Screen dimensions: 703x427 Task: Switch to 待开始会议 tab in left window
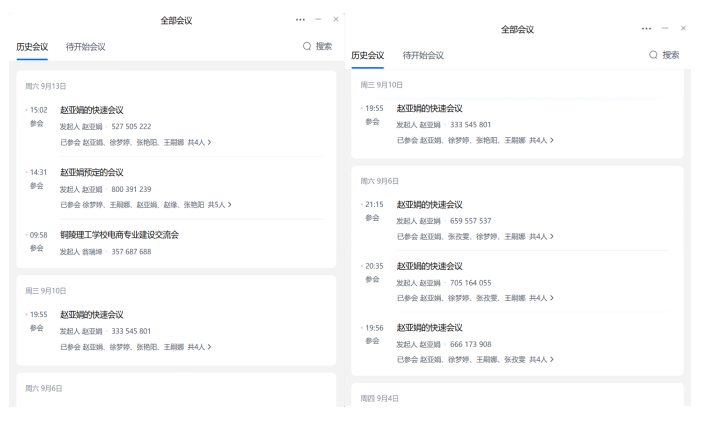pyautogui.click(x=85, y=47)
